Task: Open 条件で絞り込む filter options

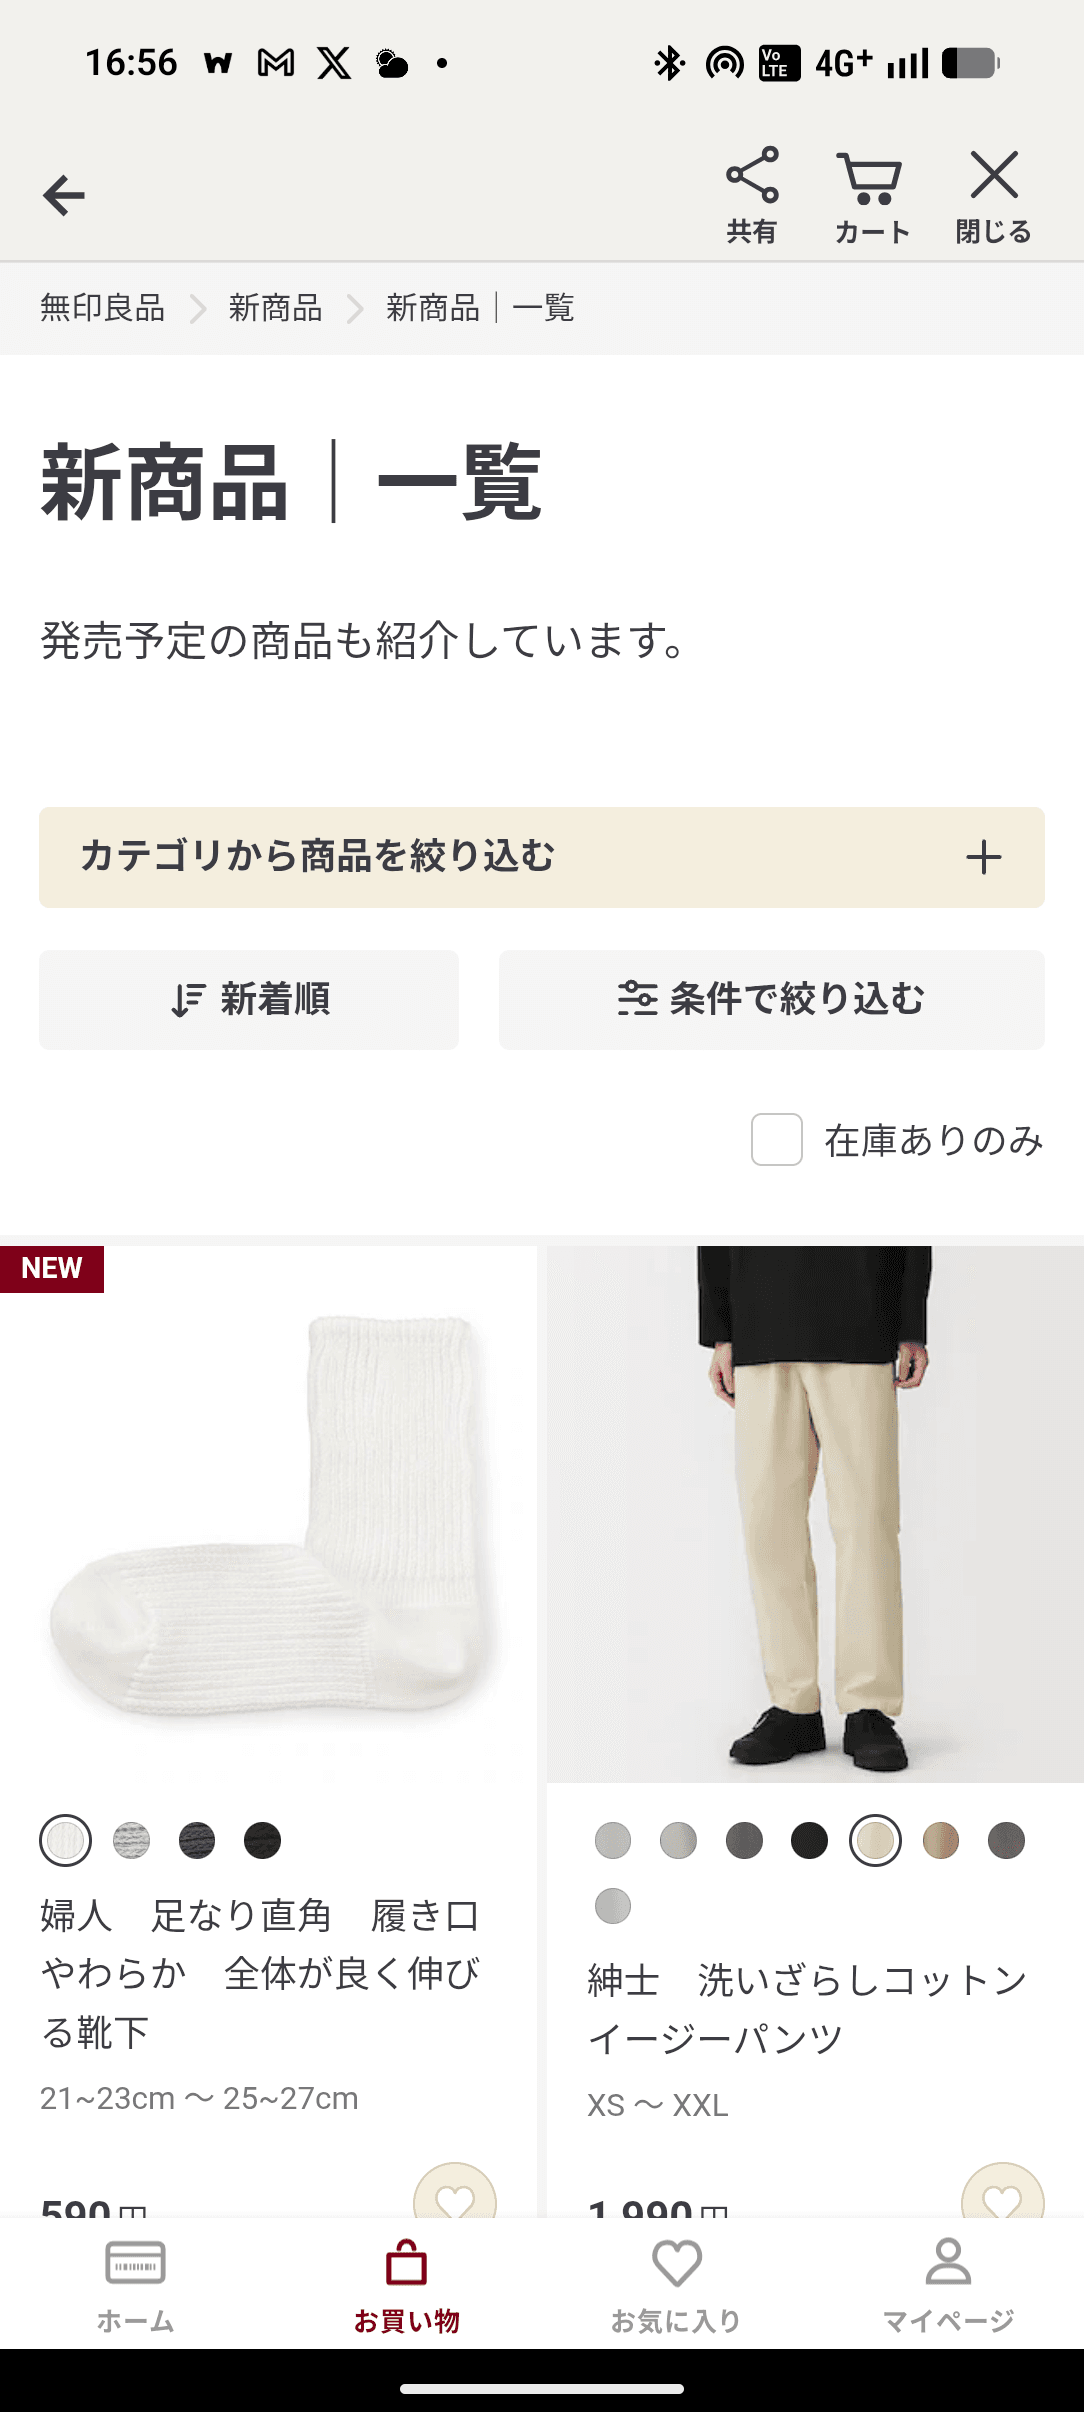Action: 772,1000
